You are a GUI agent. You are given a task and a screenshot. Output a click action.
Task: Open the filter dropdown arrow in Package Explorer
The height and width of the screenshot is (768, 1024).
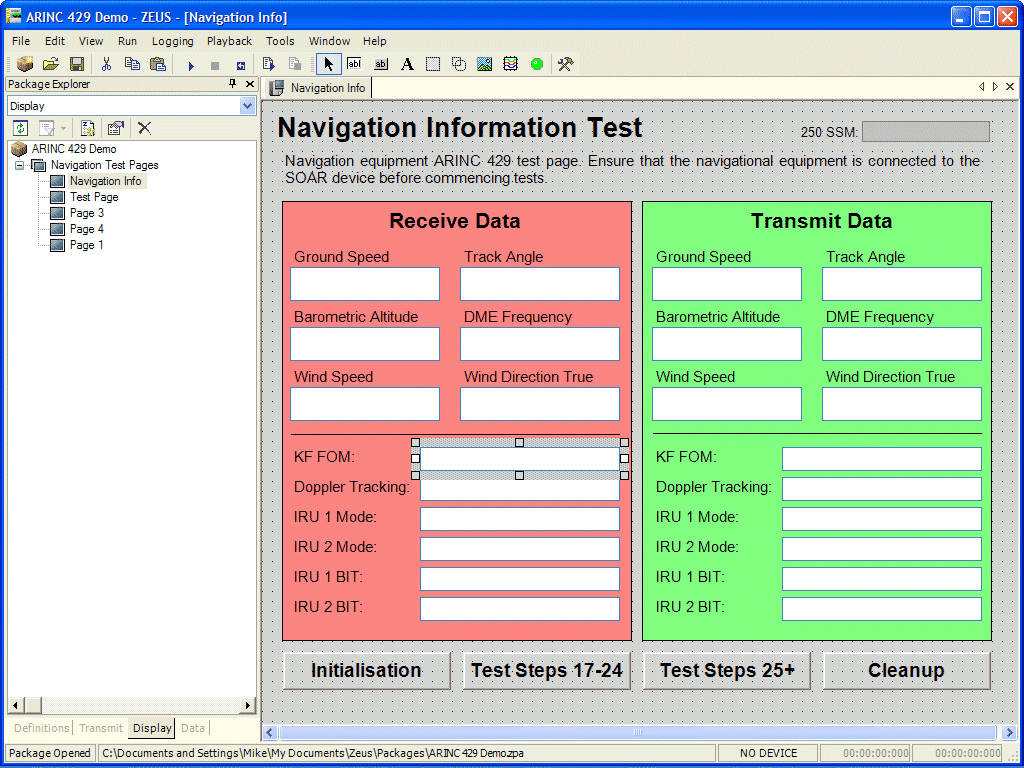63,128
